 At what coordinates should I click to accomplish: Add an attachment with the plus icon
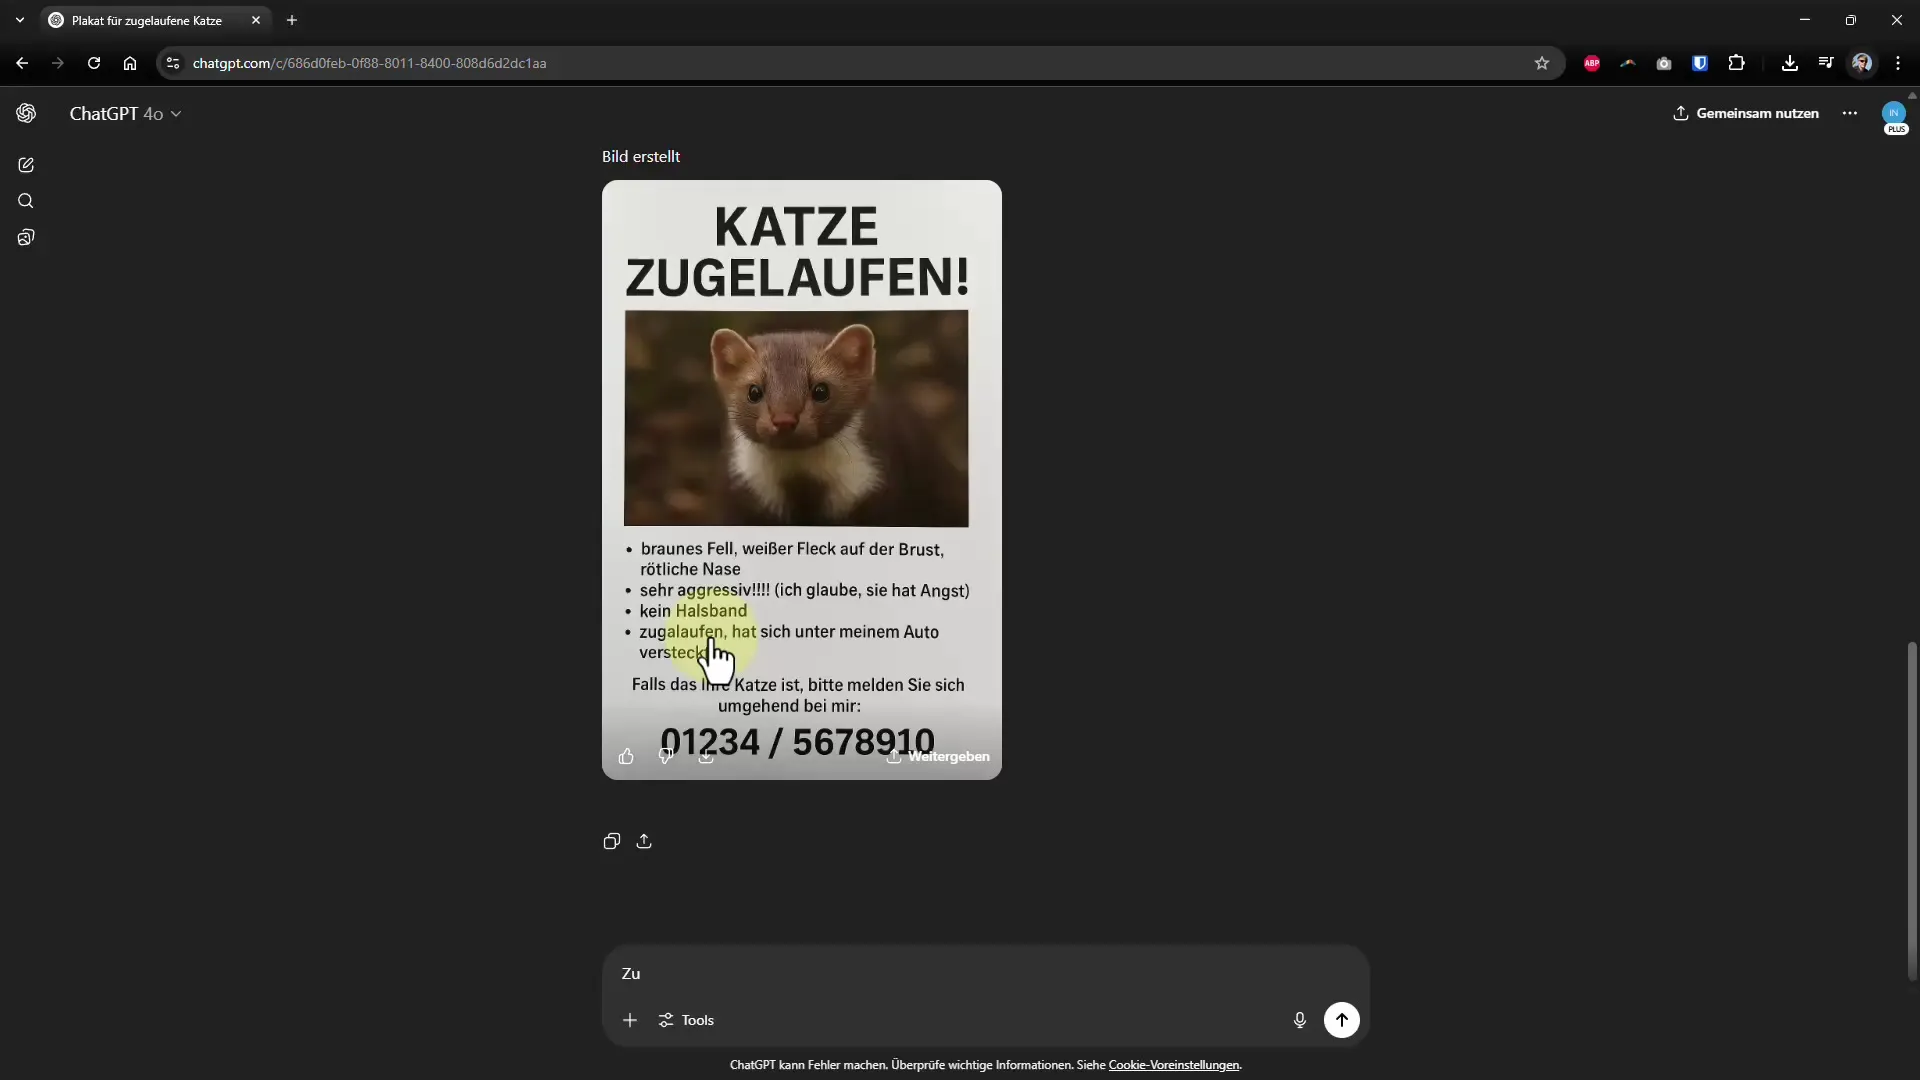click(x=630, y=1020)
